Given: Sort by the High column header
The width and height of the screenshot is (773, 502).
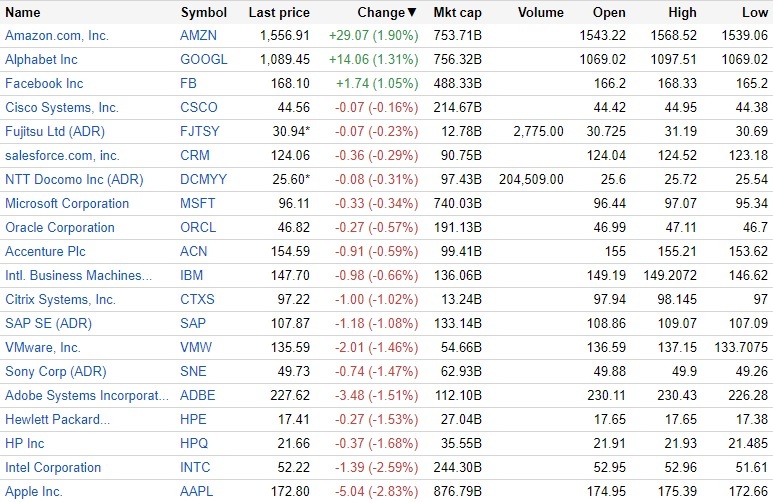Looking at the screenshot, I should 683,13.
